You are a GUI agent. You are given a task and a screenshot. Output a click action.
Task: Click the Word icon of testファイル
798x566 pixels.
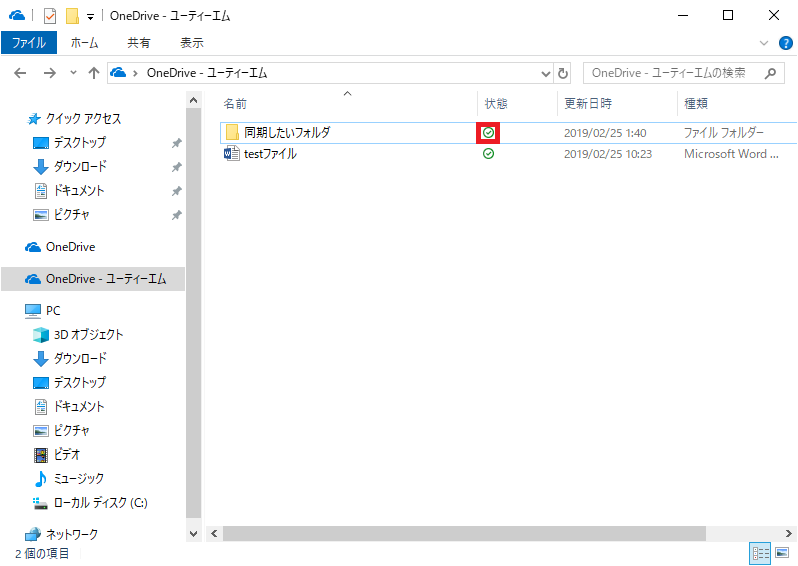pos(232,153)
